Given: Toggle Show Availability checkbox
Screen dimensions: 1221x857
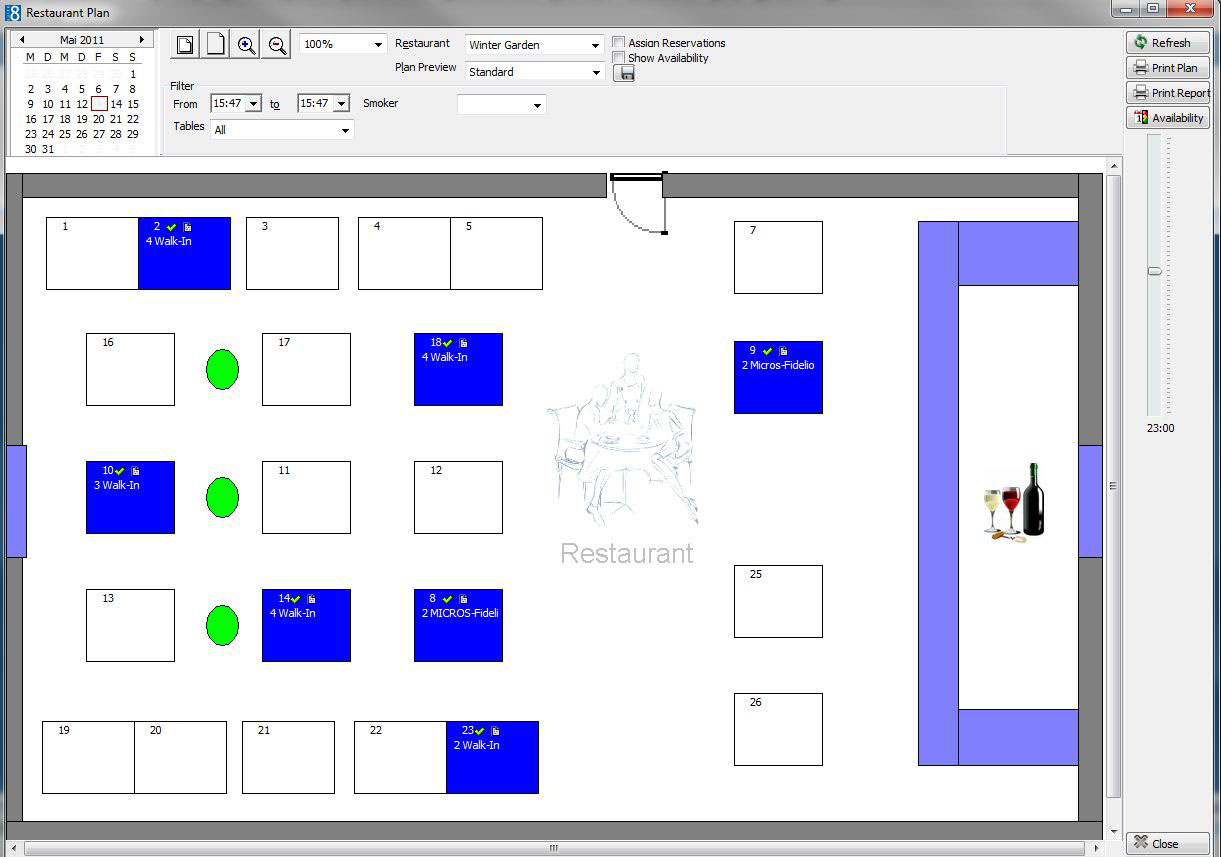Looking at the screenshot, I should point(619,58).
